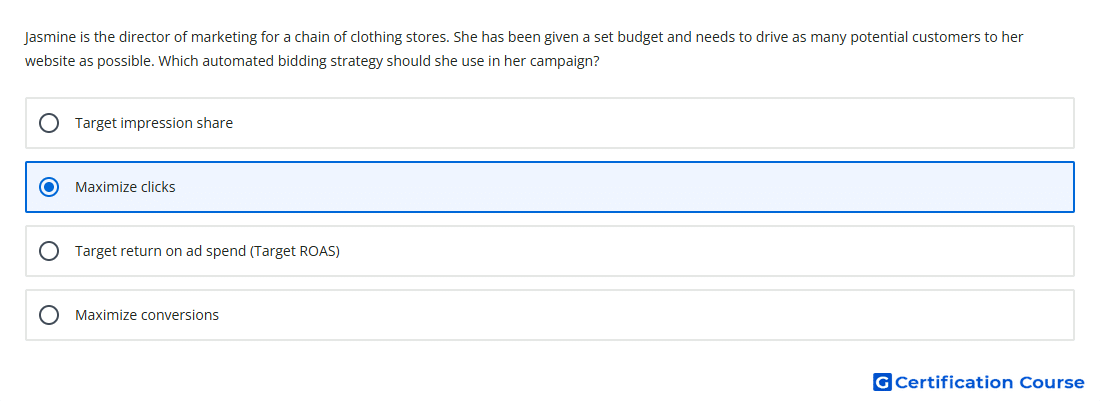Screen dimensions: 1100x401
Task: Pick the Maximize conversions radio button
Action: point(49,315)
